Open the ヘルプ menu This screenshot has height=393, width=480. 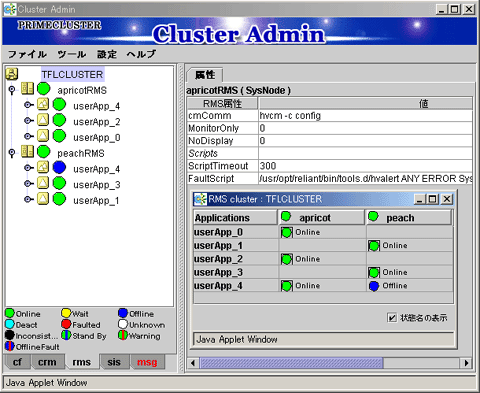tap(141, 54)
